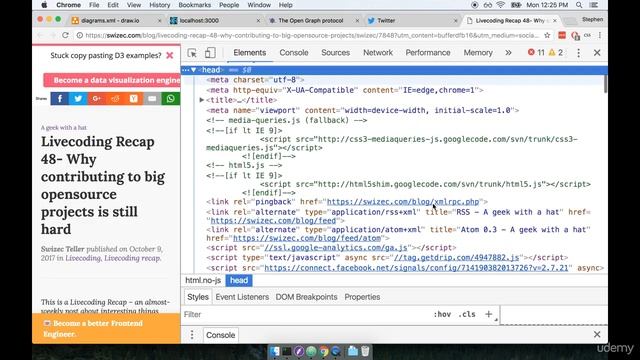Share the post on Twitter
The height and width of the screenshot is (360, 640).
78,98
